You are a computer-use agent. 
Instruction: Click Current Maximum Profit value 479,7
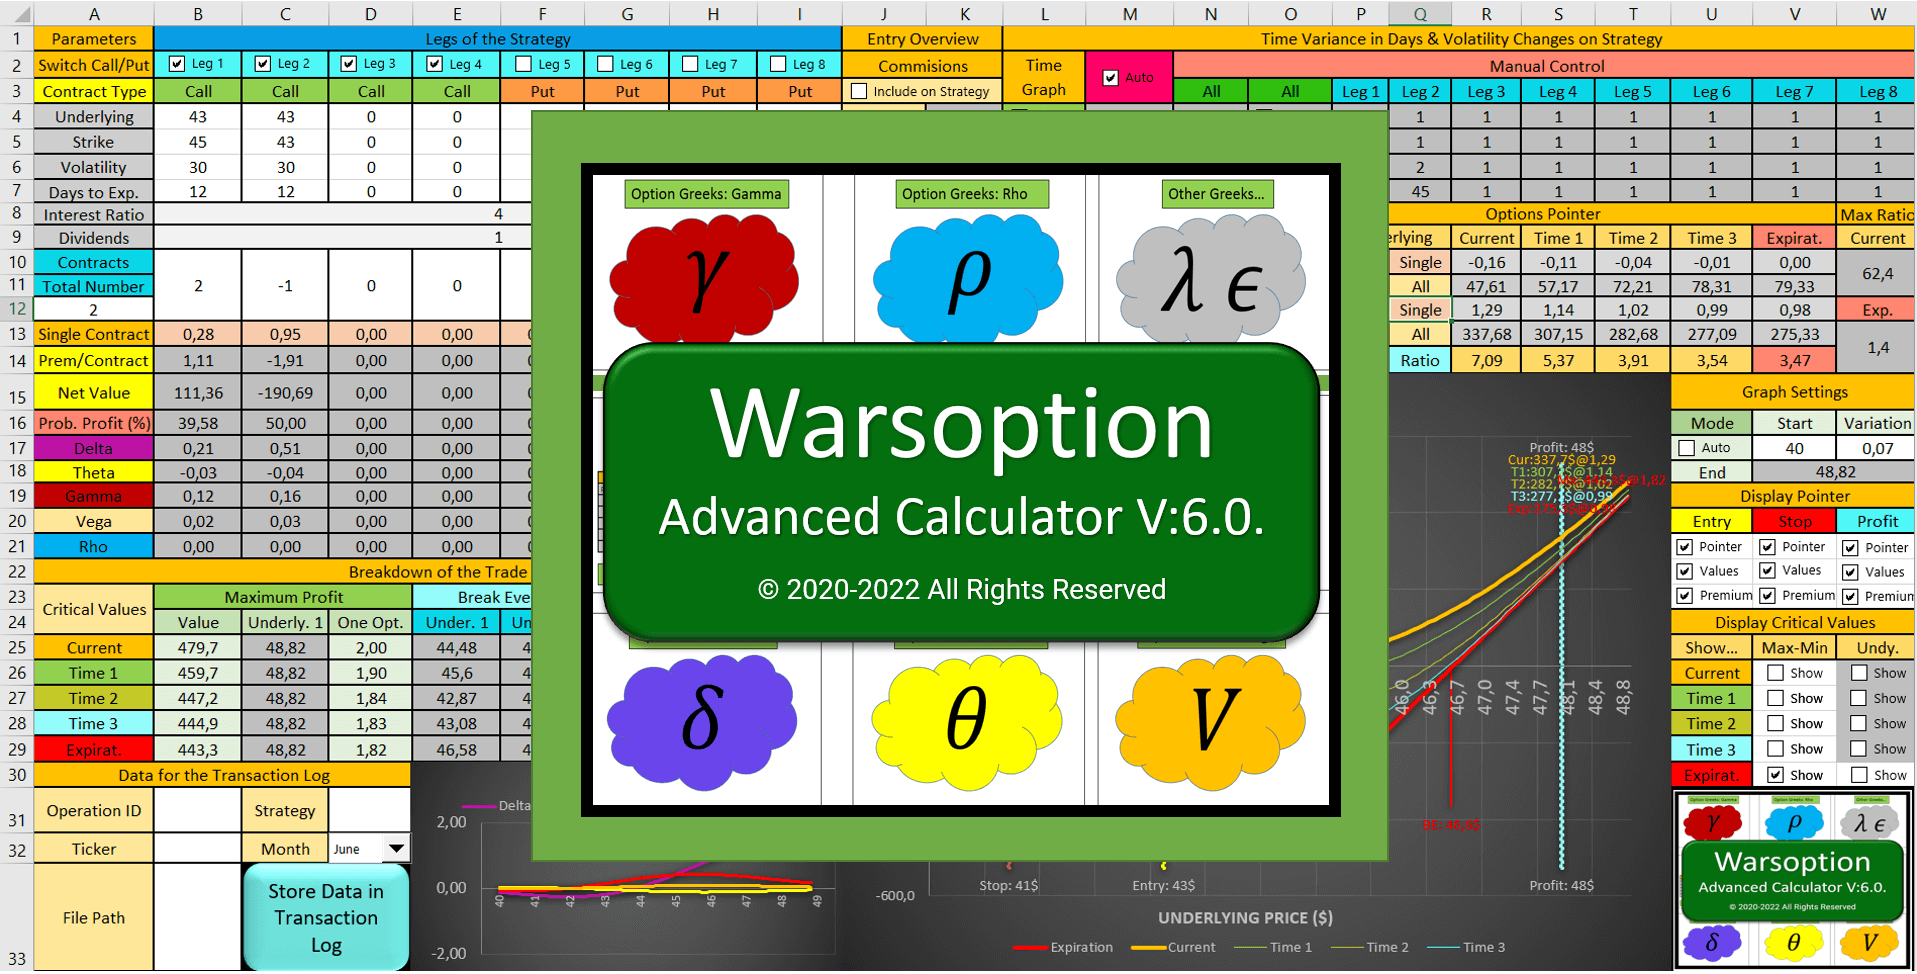(x=198, y=648)
